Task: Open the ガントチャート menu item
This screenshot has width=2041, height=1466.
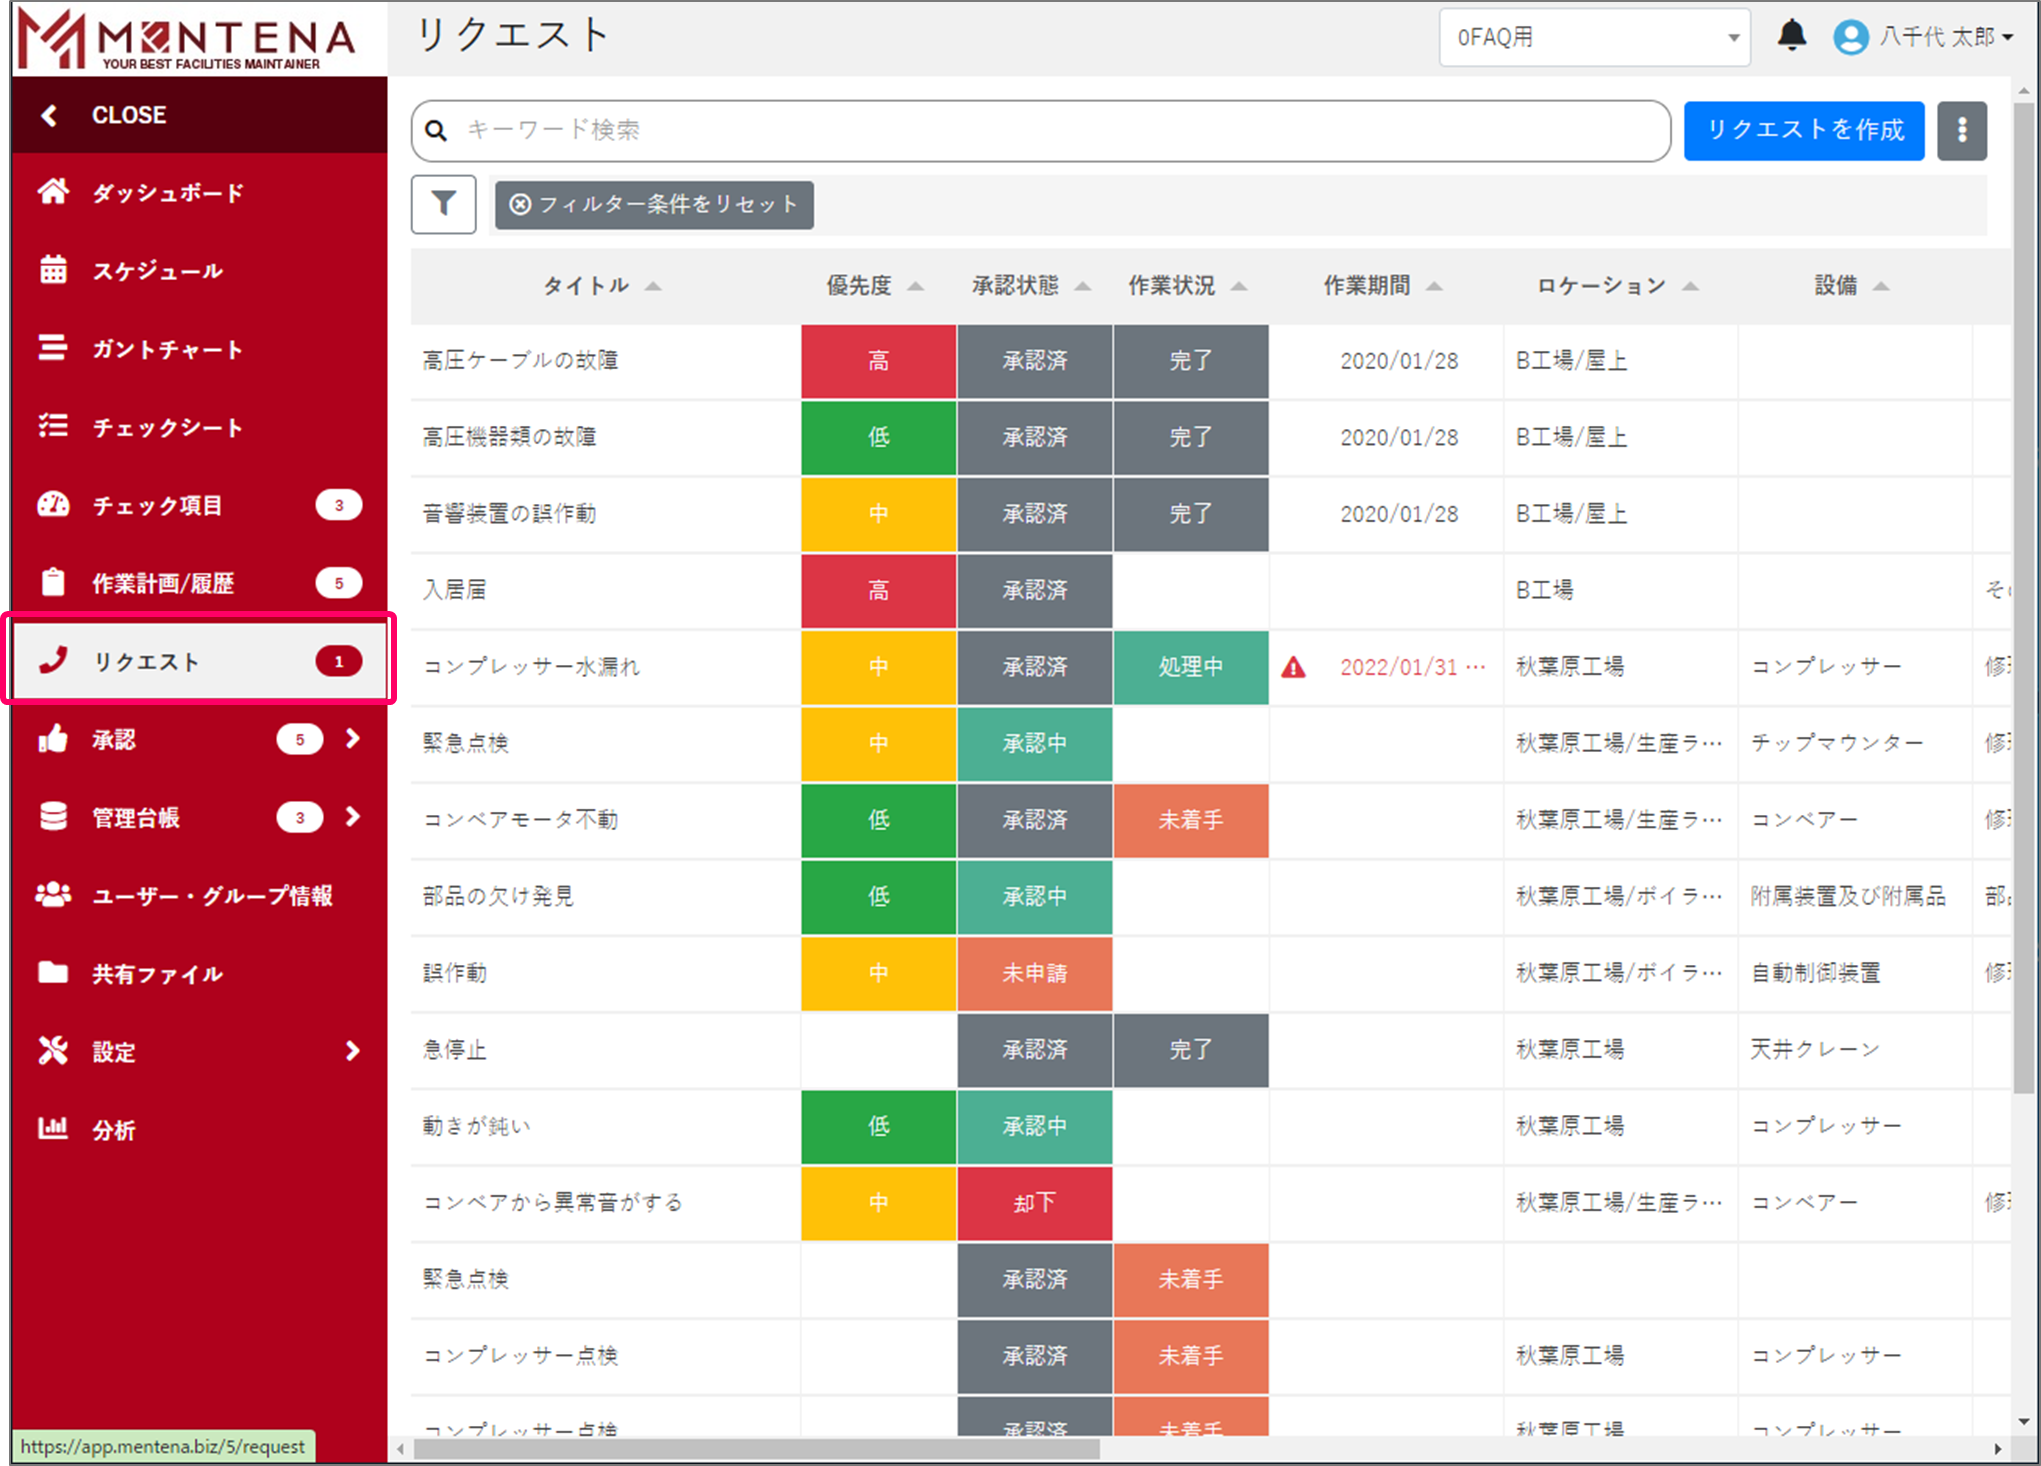Action: pyautogui.click(x=167, y=349)
